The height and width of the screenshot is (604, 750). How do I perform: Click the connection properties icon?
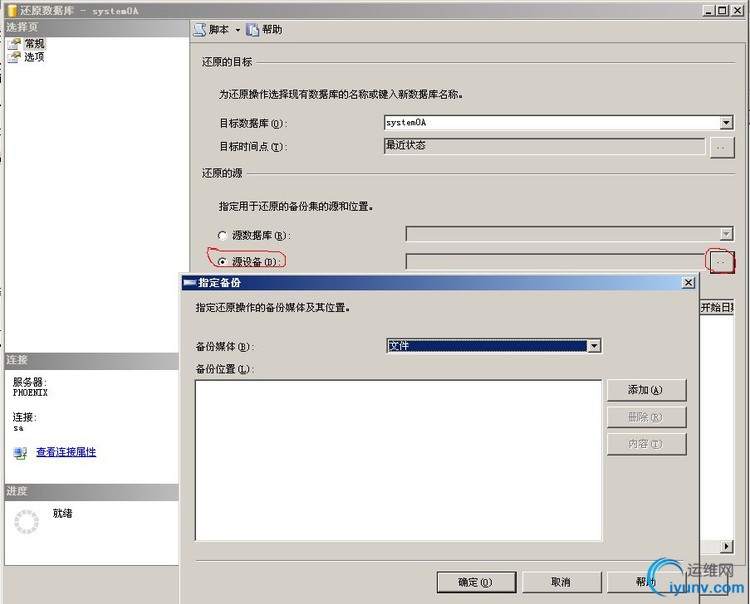pyautogui.click(x=20, y=453)
